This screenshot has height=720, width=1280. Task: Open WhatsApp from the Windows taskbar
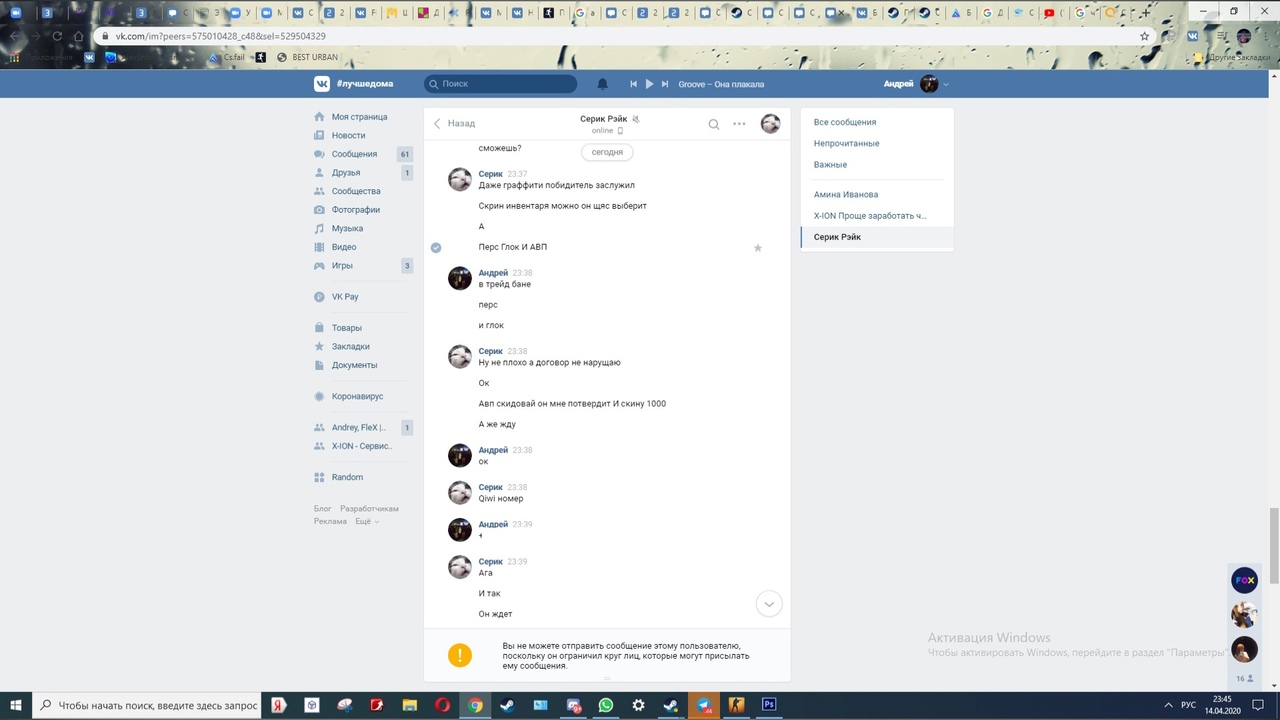point(605,705)
